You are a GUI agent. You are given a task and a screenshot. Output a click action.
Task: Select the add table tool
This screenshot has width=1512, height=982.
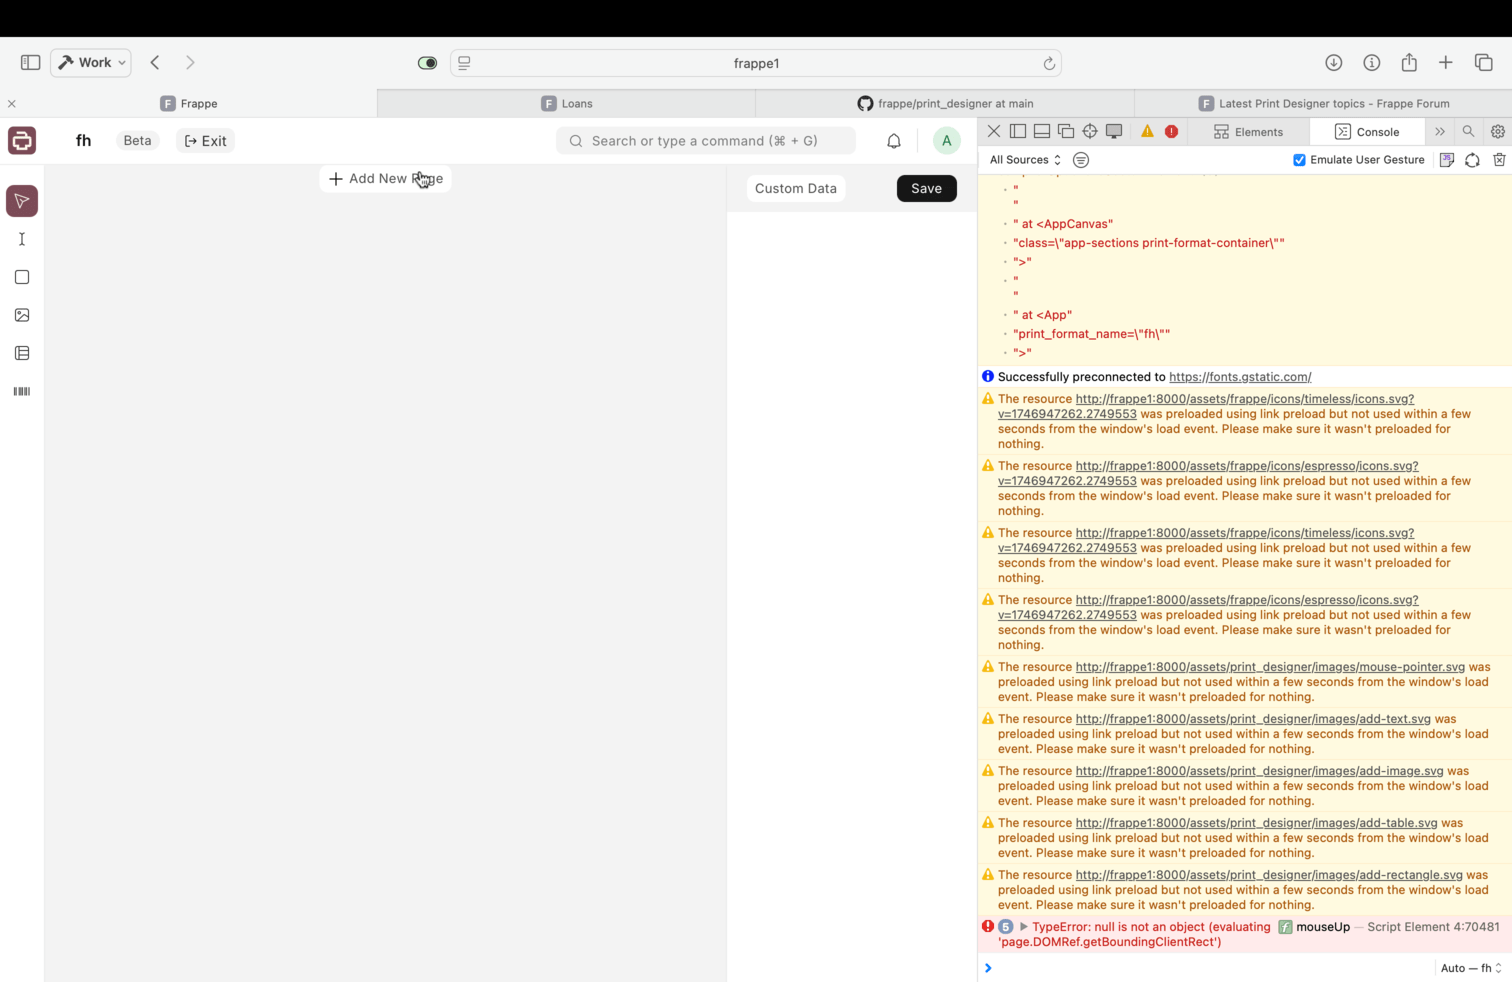22,353
